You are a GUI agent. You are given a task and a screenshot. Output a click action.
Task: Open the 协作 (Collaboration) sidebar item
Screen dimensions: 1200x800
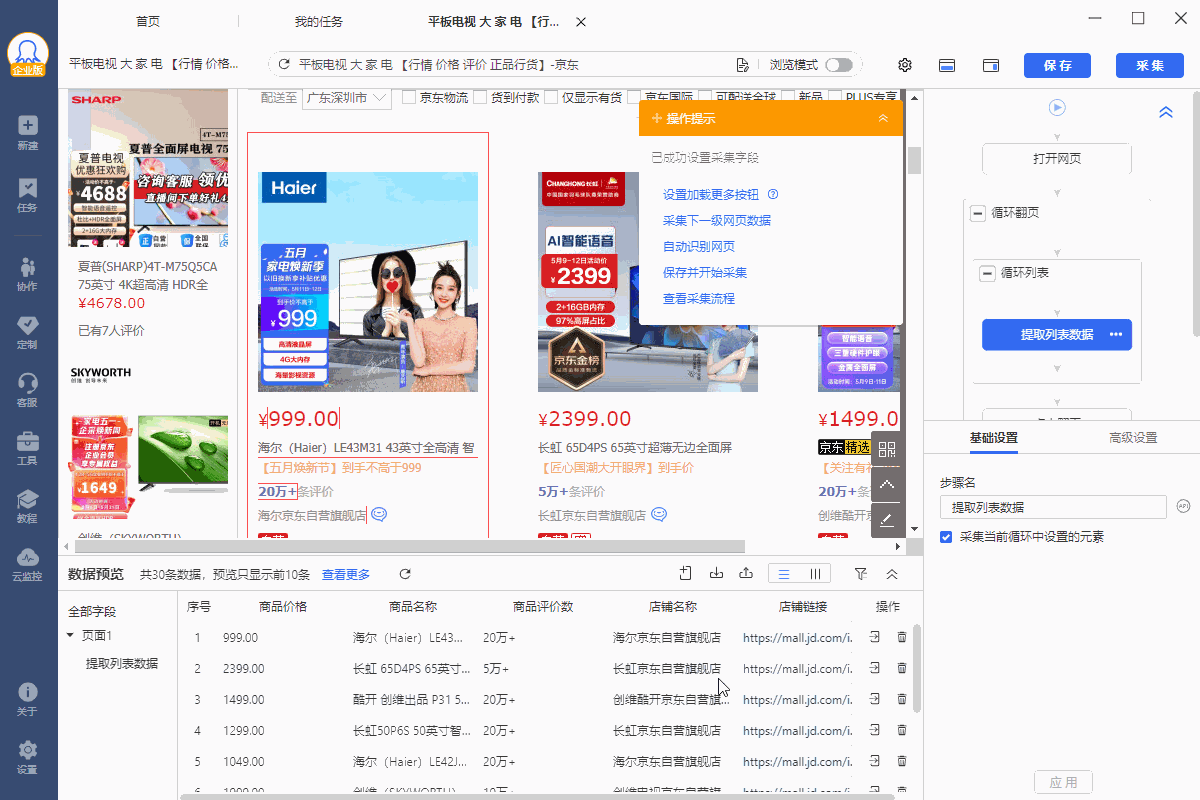click(28, 274)
